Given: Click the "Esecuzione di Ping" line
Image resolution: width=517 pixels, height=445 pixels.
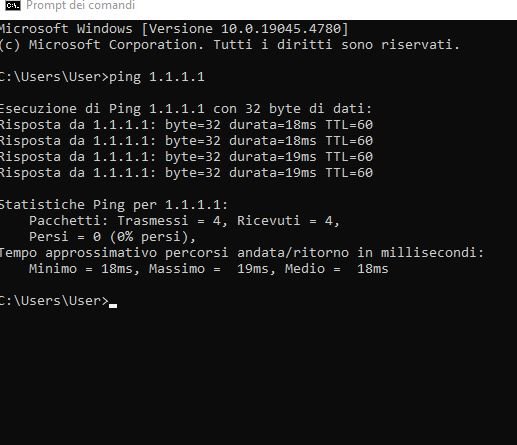Looking at the screenshot, I should click(x=186, y=109).
